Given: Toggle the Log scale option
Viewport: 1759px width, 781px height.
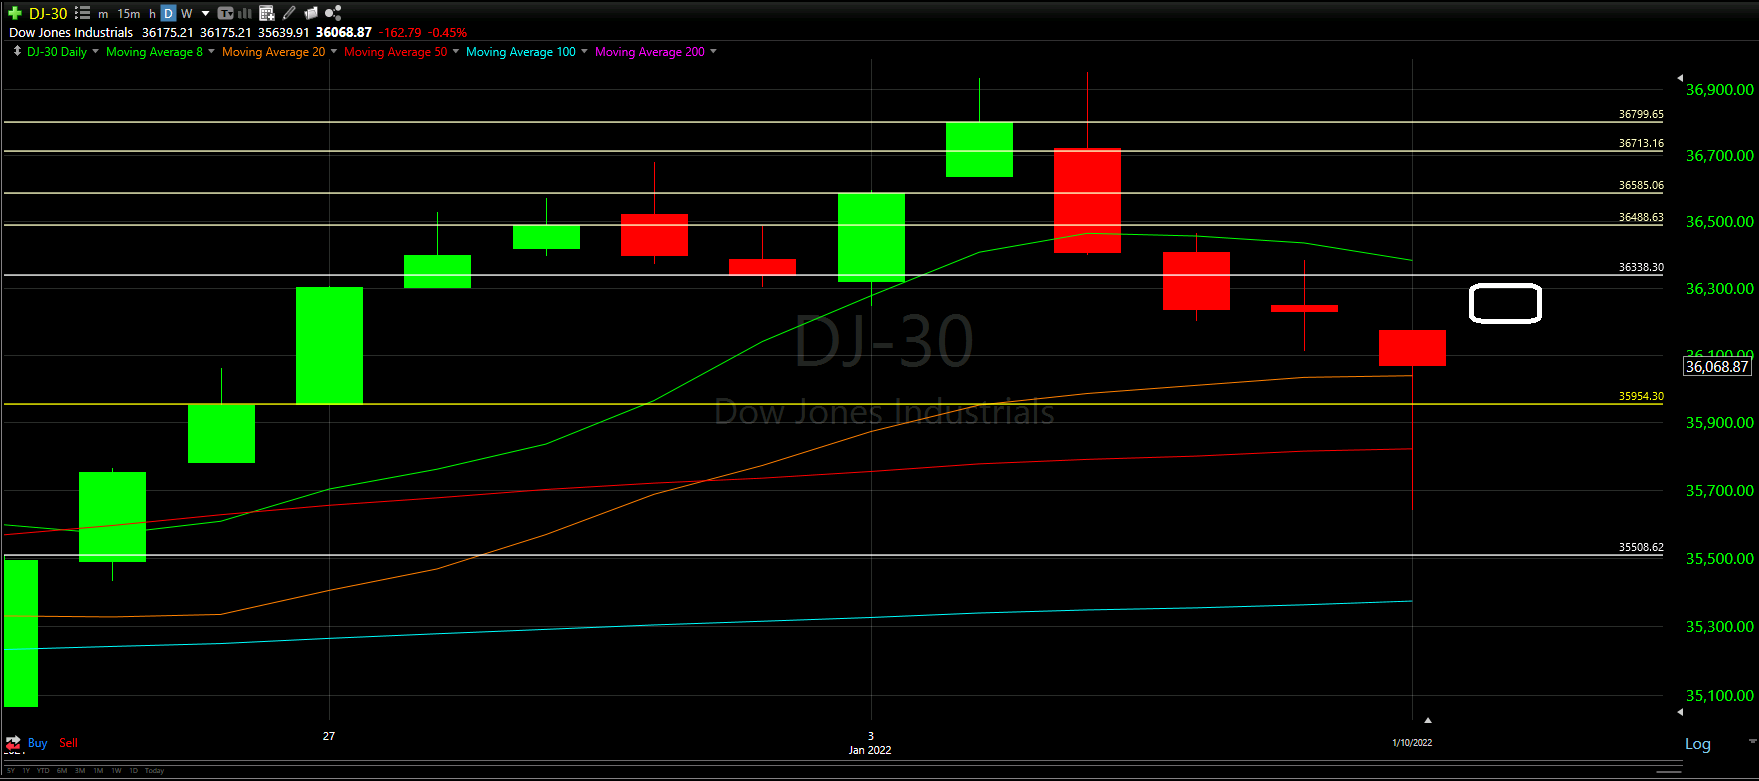Looking at the screenshot, I should click(1698, 744).
